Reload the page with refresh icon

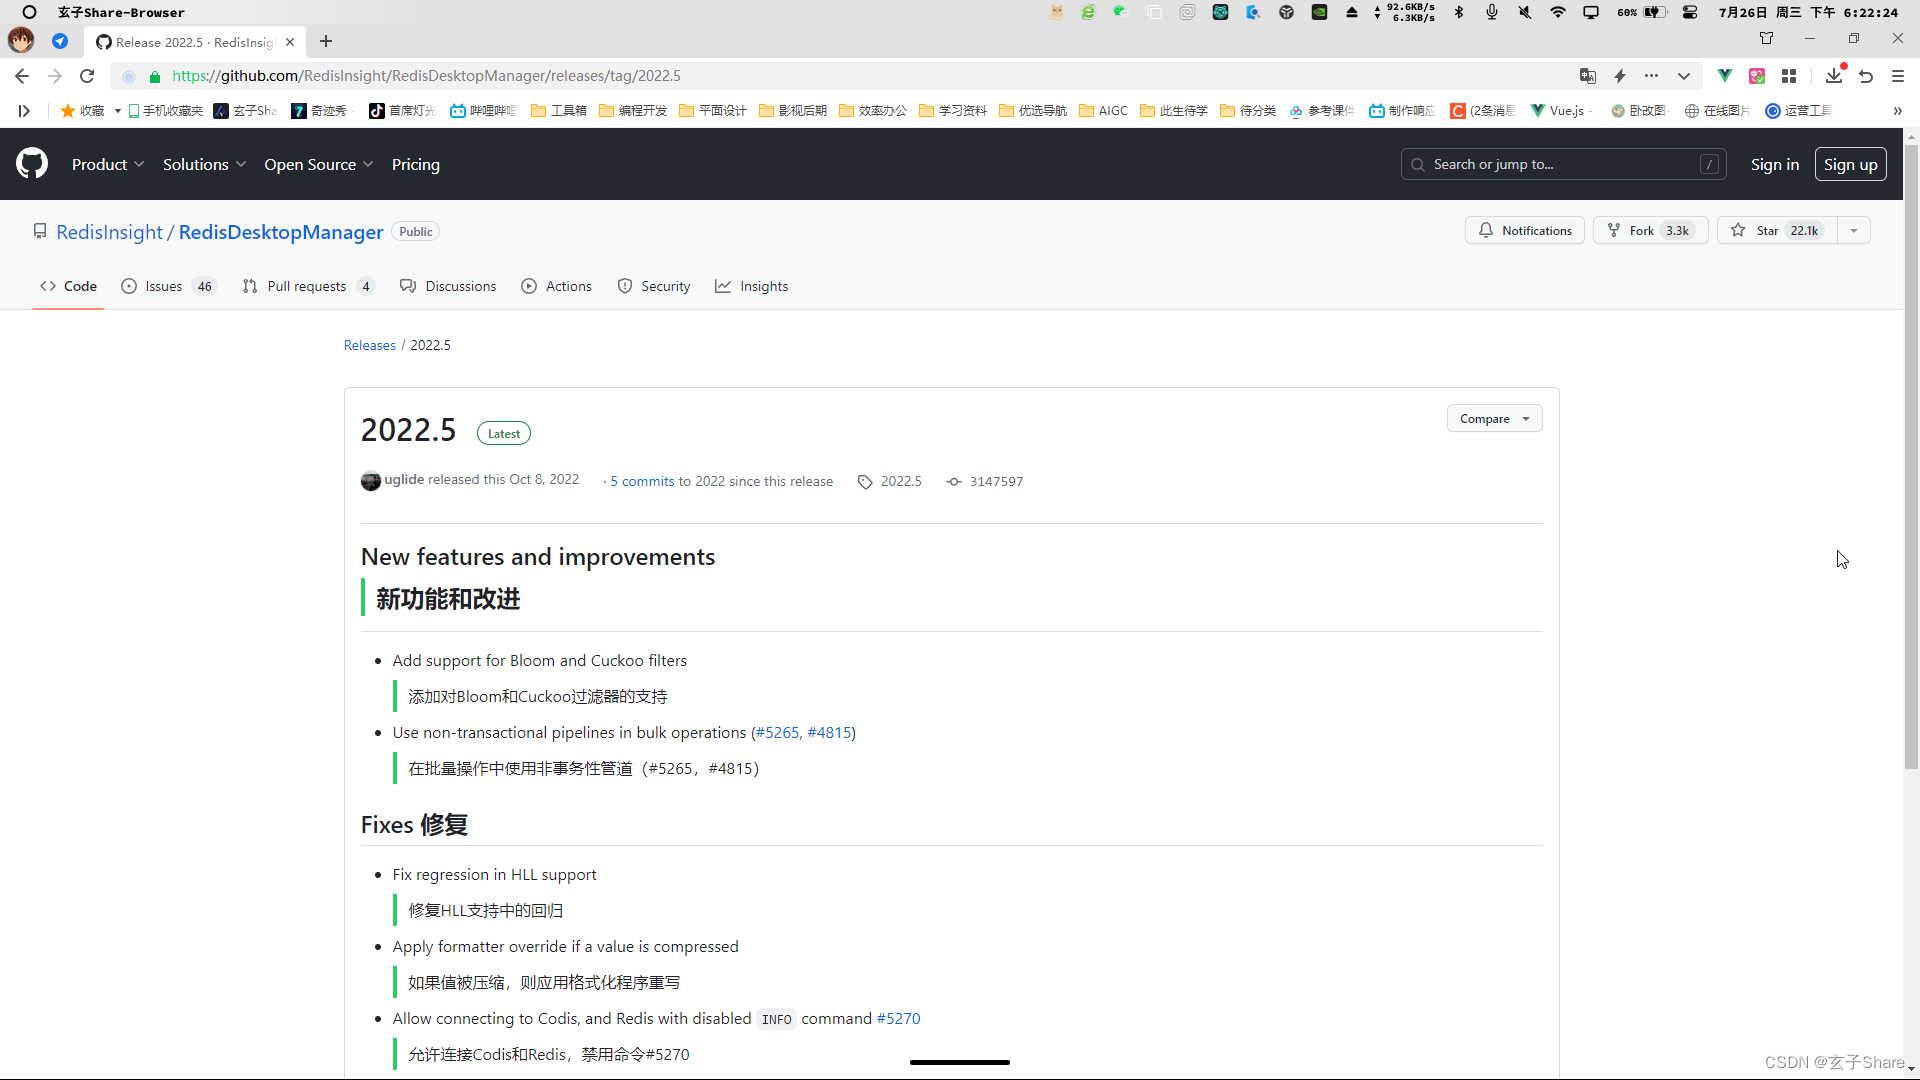tap(87, 76)
